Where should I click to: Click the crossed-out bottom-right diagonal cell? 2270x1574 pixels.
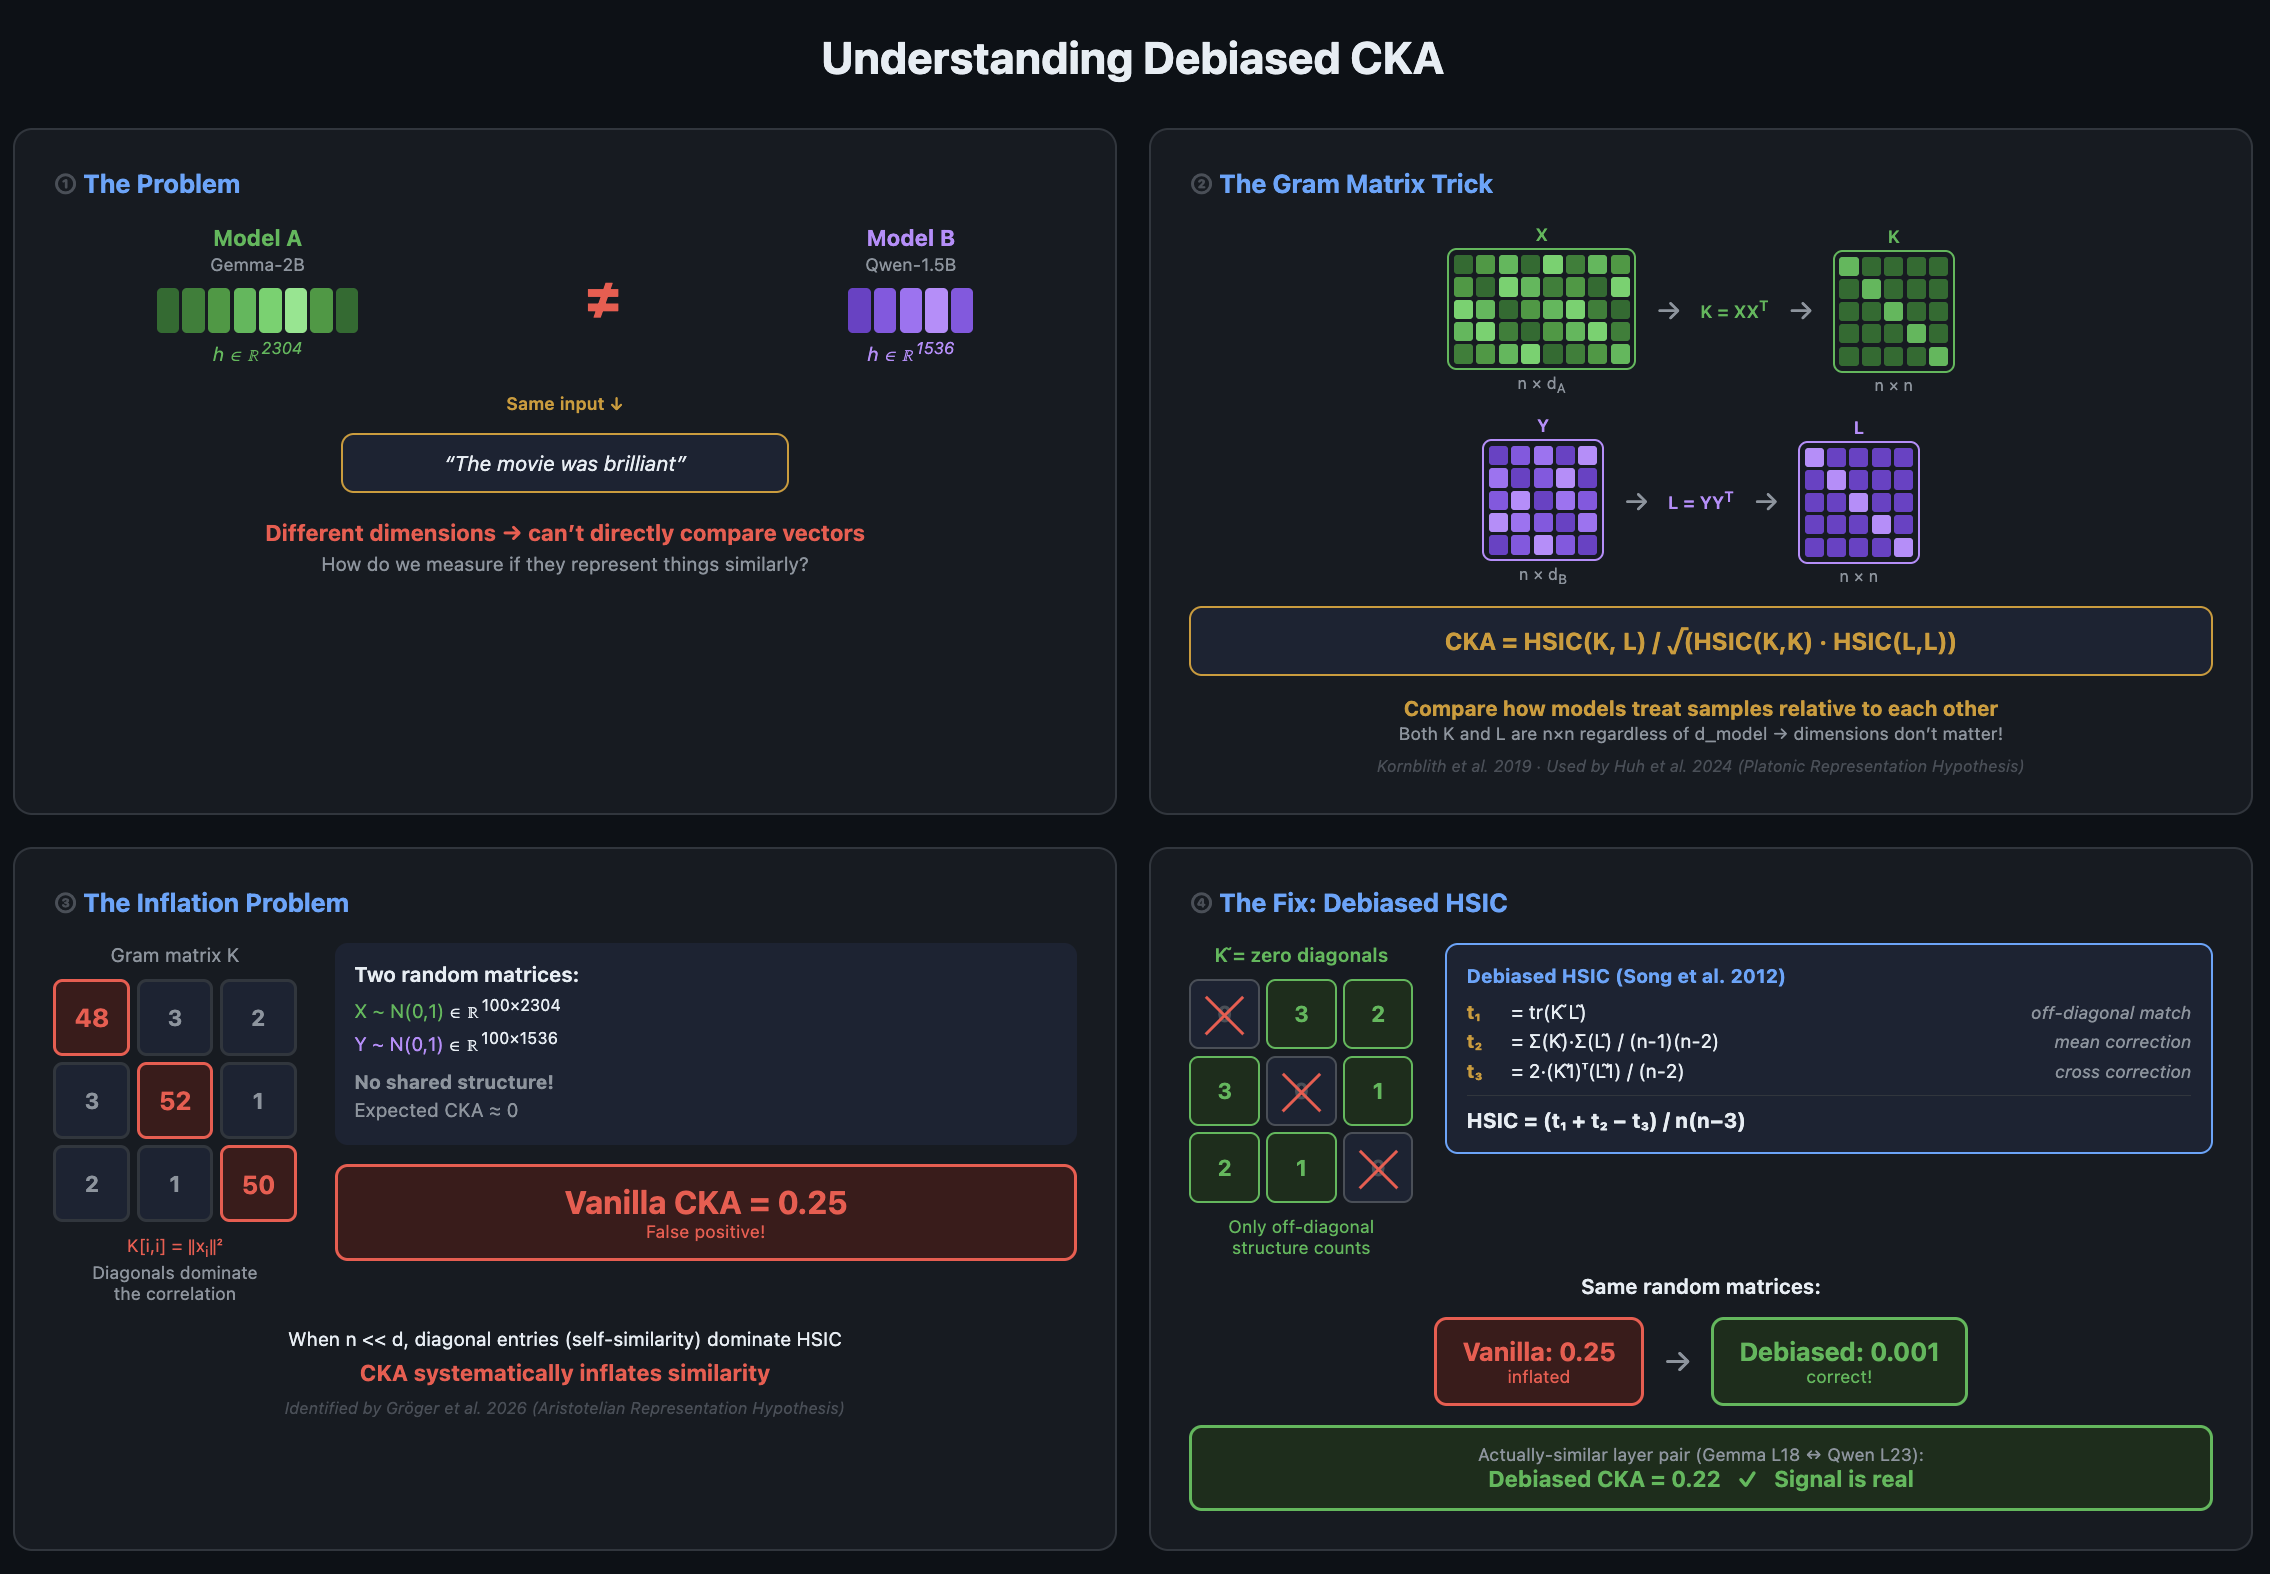[x=1378, y=1168]
